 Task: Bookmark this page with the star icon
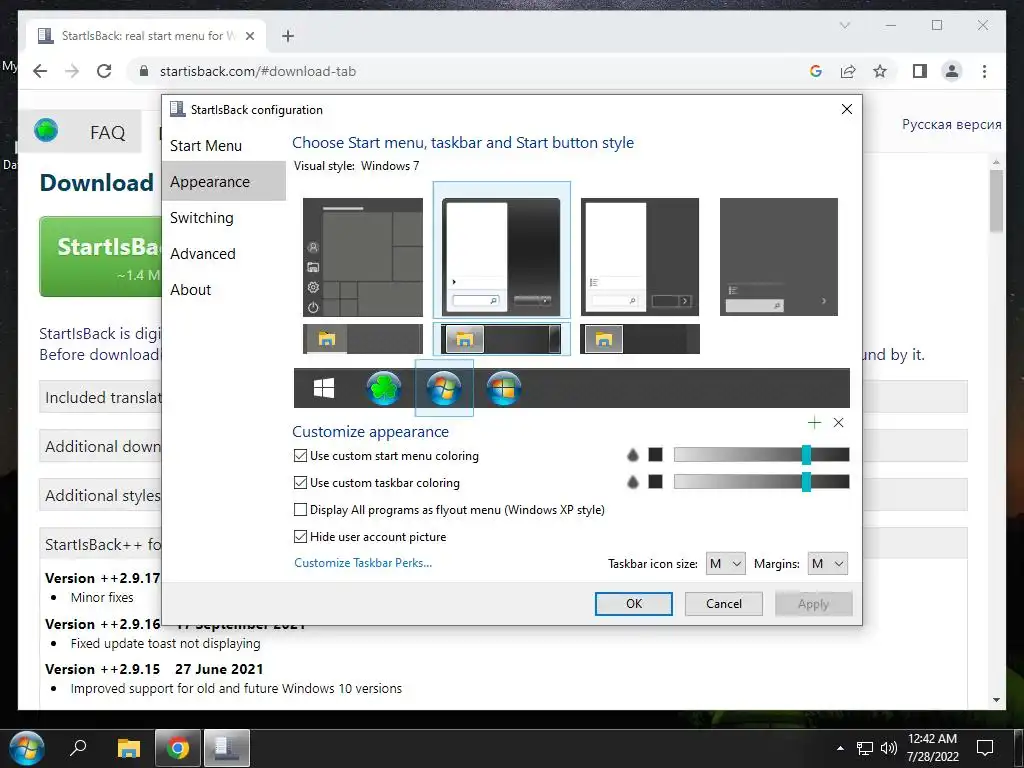(880, 71)
